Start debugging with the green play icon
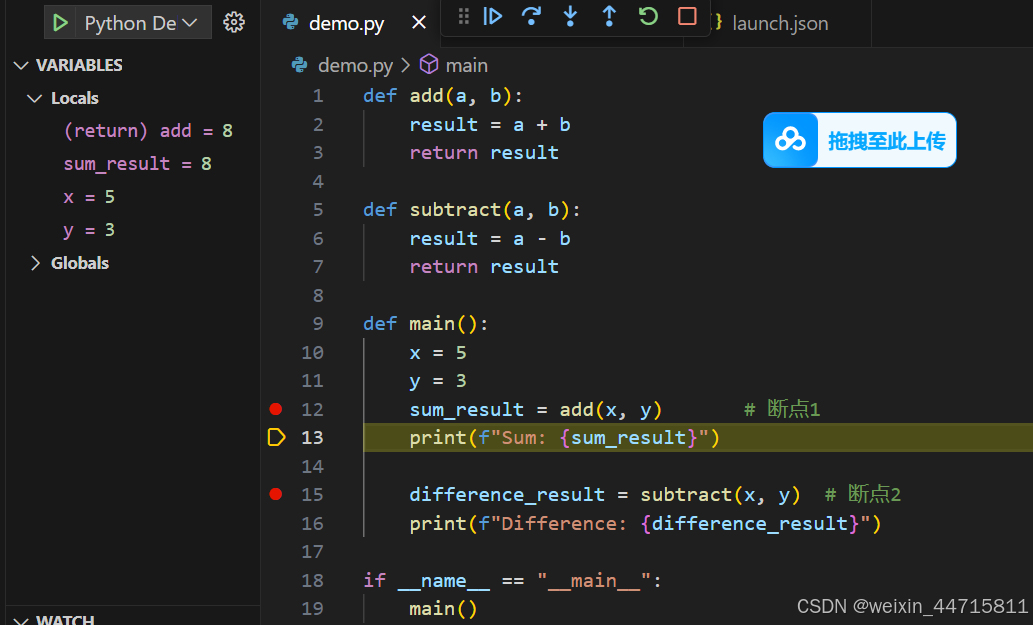Image resolution: width=1033 pixels, height=625 pixels. click(x=58, y=21)
